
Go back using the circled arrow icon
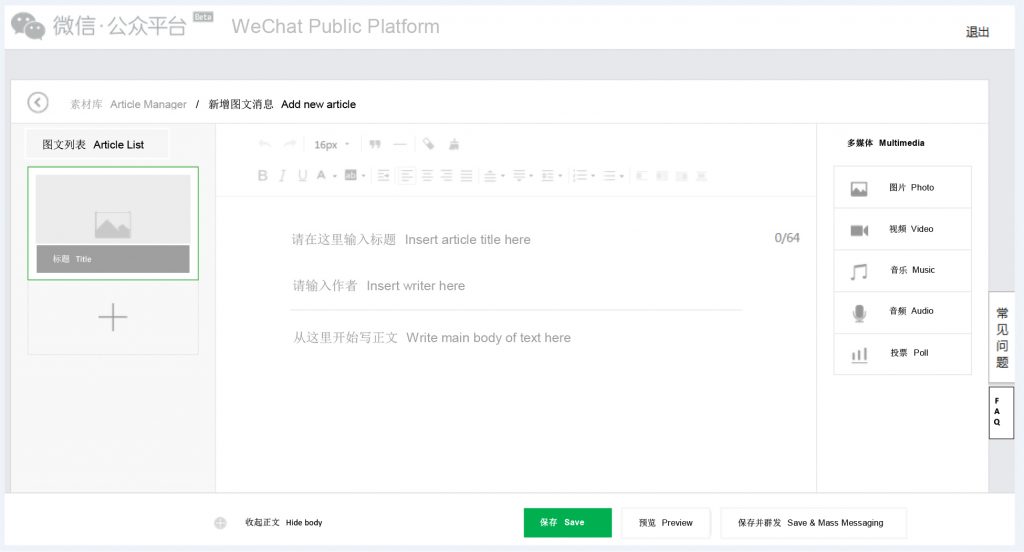point(38,103)
